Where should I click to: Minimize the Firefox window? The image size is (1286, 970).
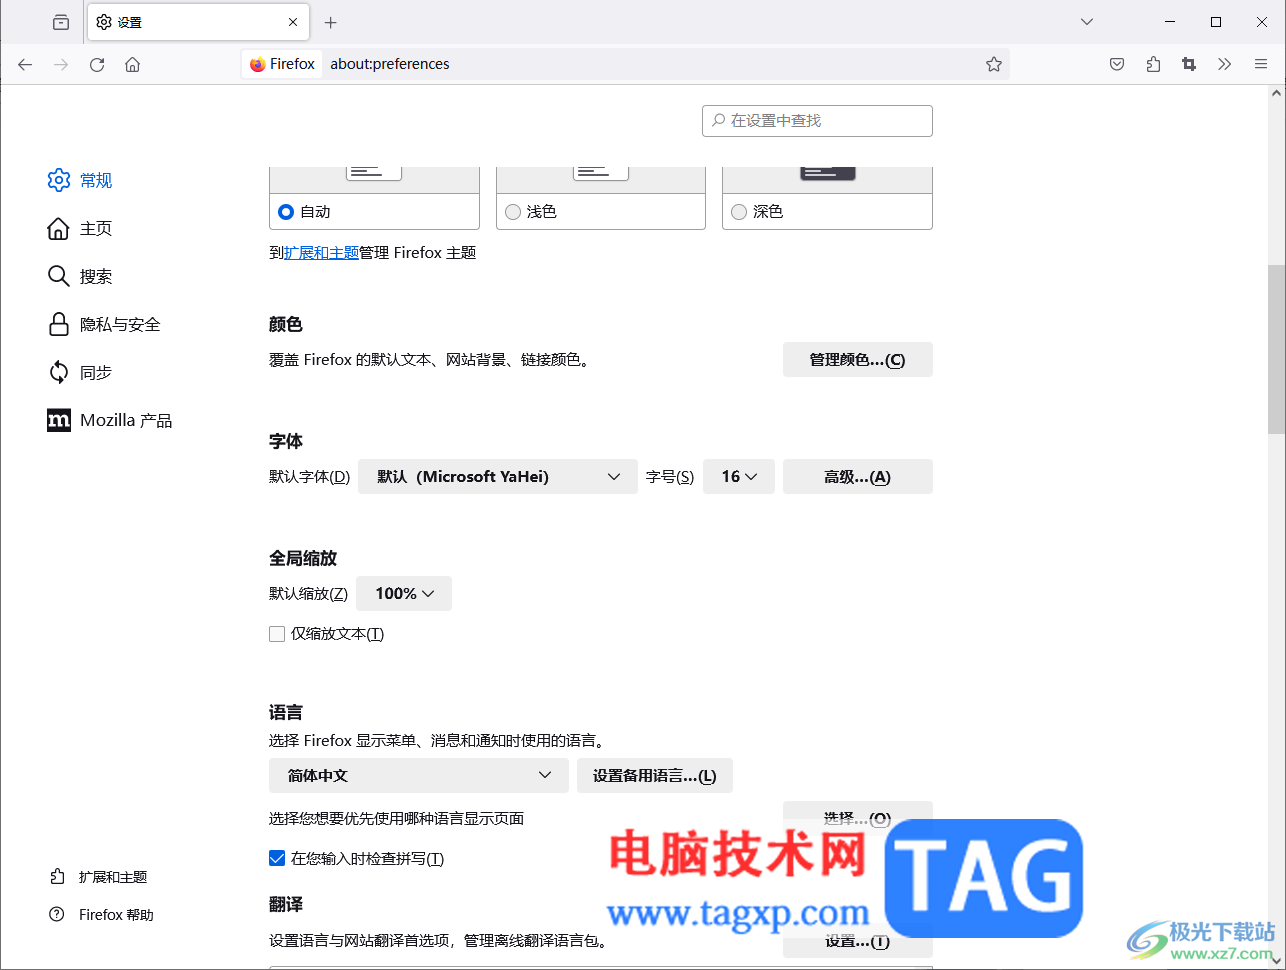click(x=1170, y=22)
